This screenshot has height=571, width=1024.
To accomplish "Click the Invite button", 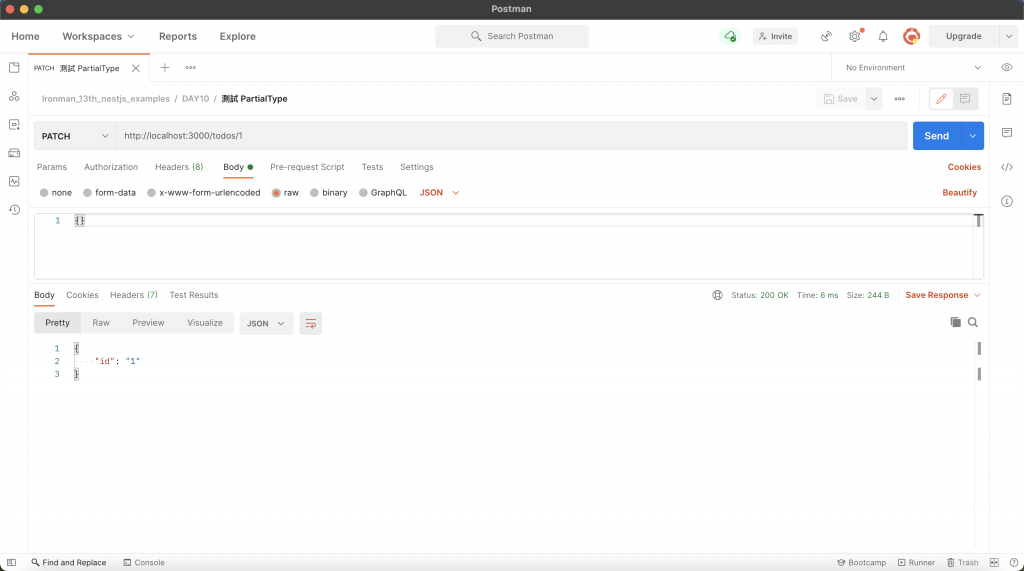I will [775, 37].
